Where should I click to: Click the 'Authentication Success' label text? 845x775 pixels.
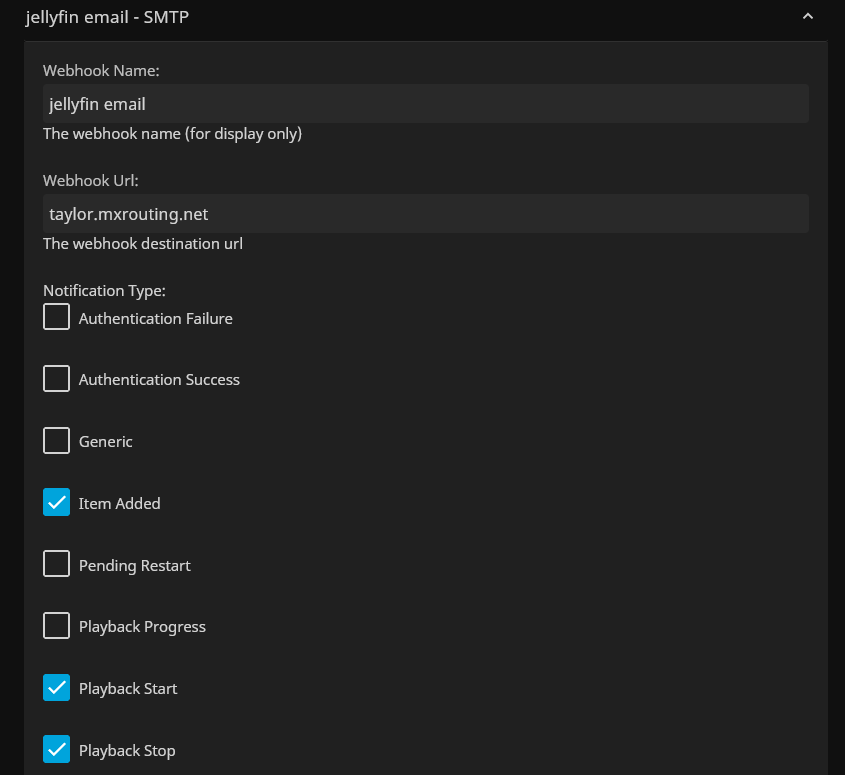click(x=159, y=380)
